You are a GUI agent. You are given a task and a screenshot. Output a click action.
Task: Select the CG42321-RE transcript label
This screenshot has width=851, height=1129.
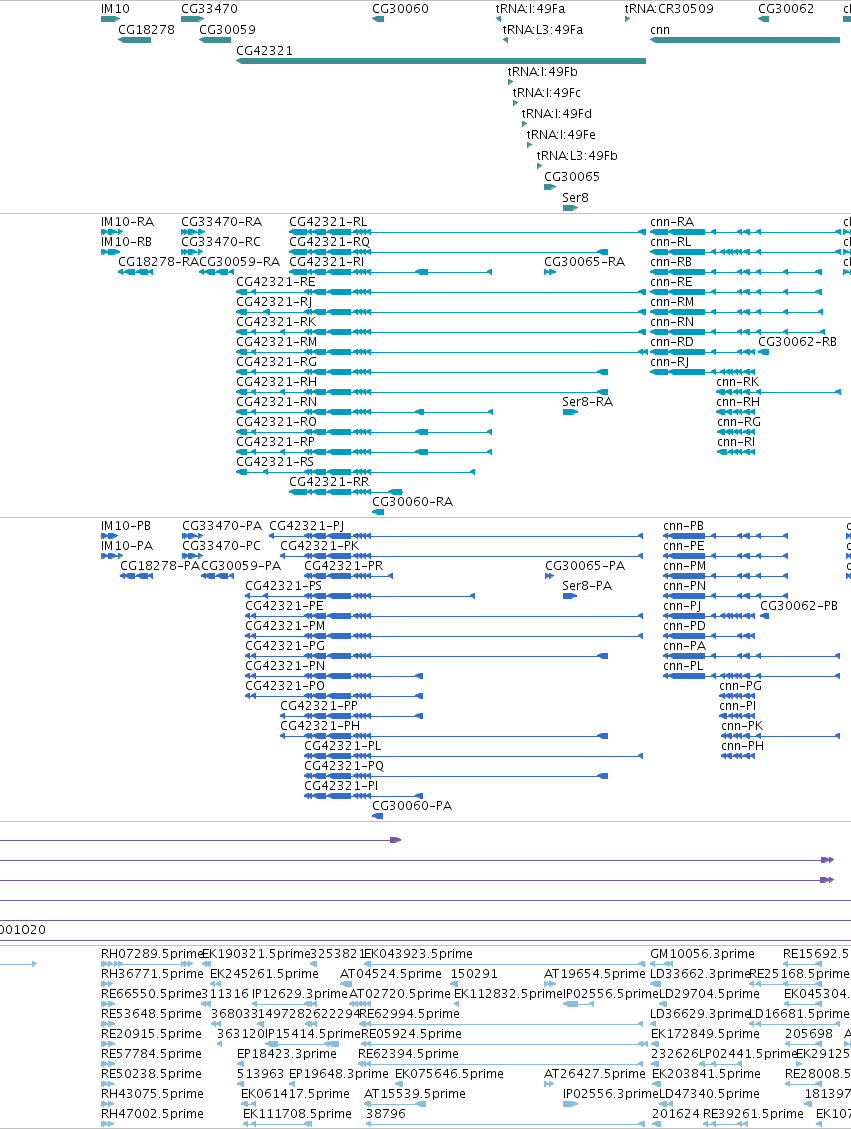(276, 282)
